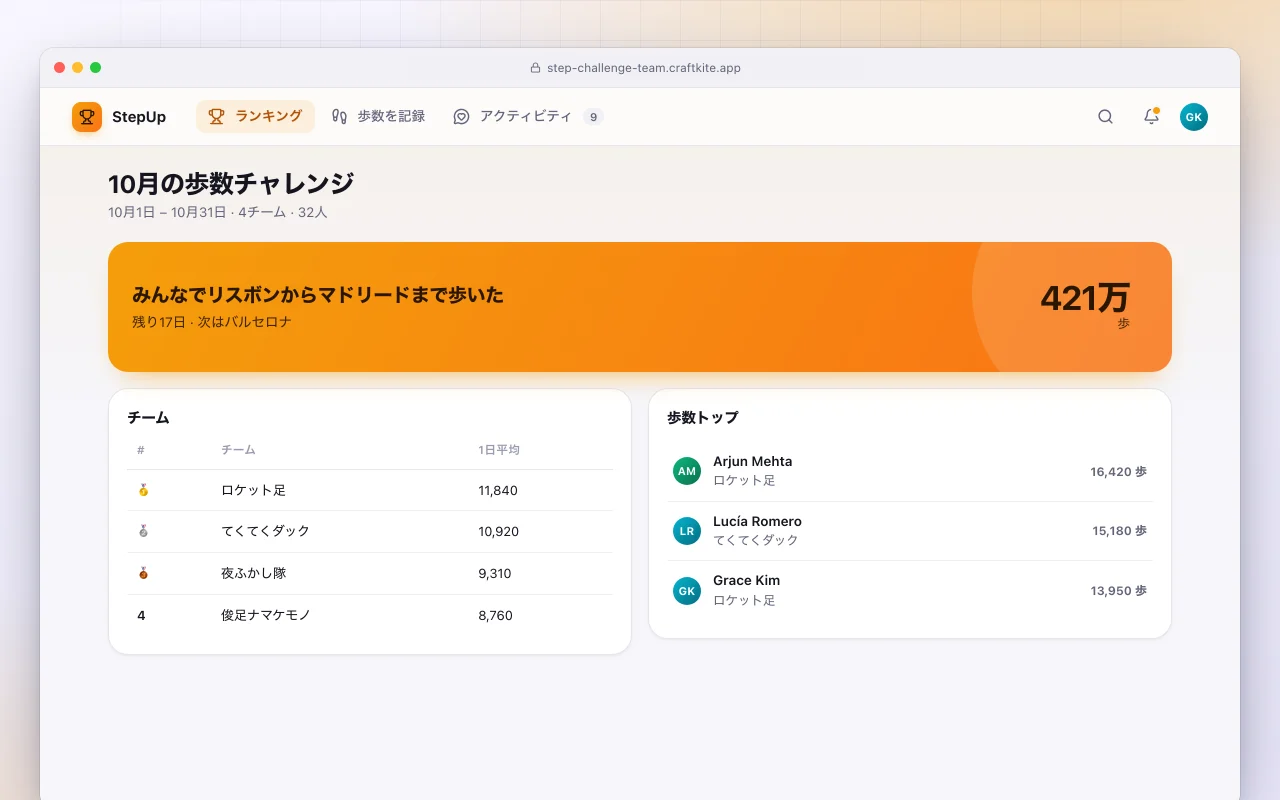Click the lock icon in the address bar

[x=535, y=68]
